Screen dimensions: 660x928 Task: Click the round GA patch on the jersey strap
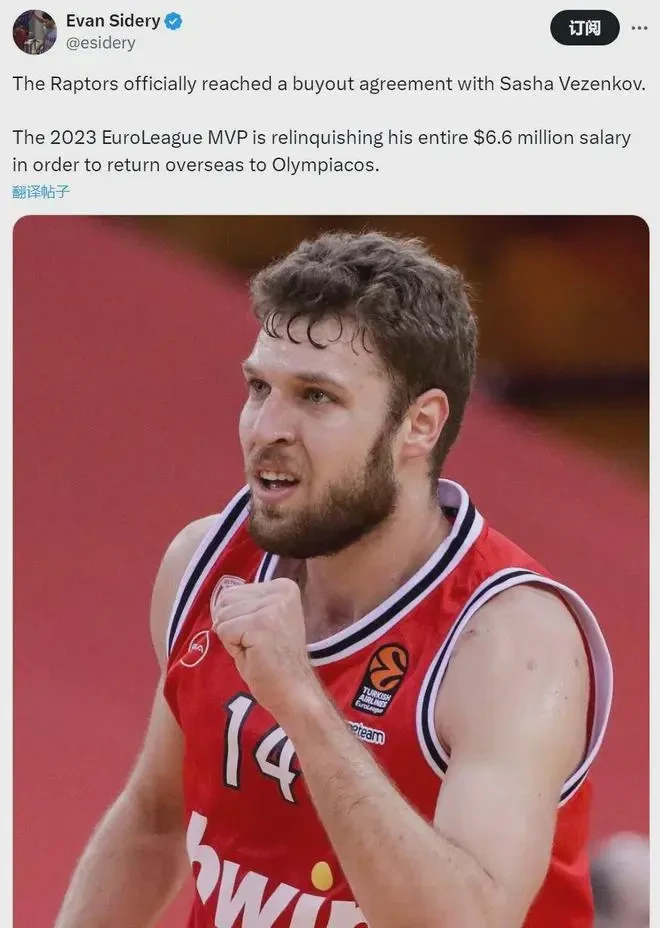195,649
